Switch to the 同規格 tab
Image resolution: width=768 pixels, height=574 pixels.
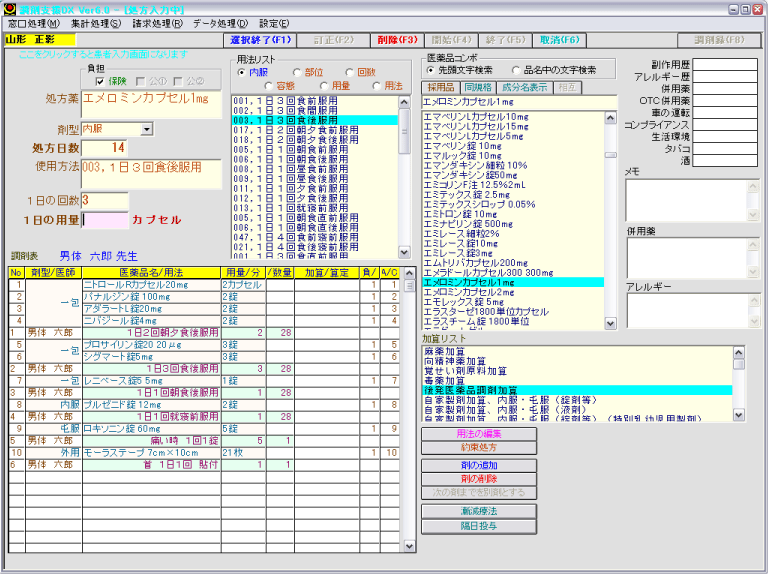pyautogui.click(x=478, y=88)
